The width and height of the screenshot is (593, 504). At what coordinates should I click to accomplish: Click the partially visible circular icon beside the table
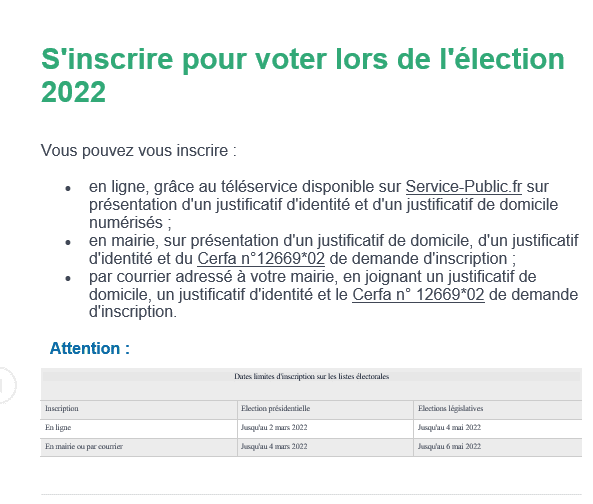coord(6,385)
